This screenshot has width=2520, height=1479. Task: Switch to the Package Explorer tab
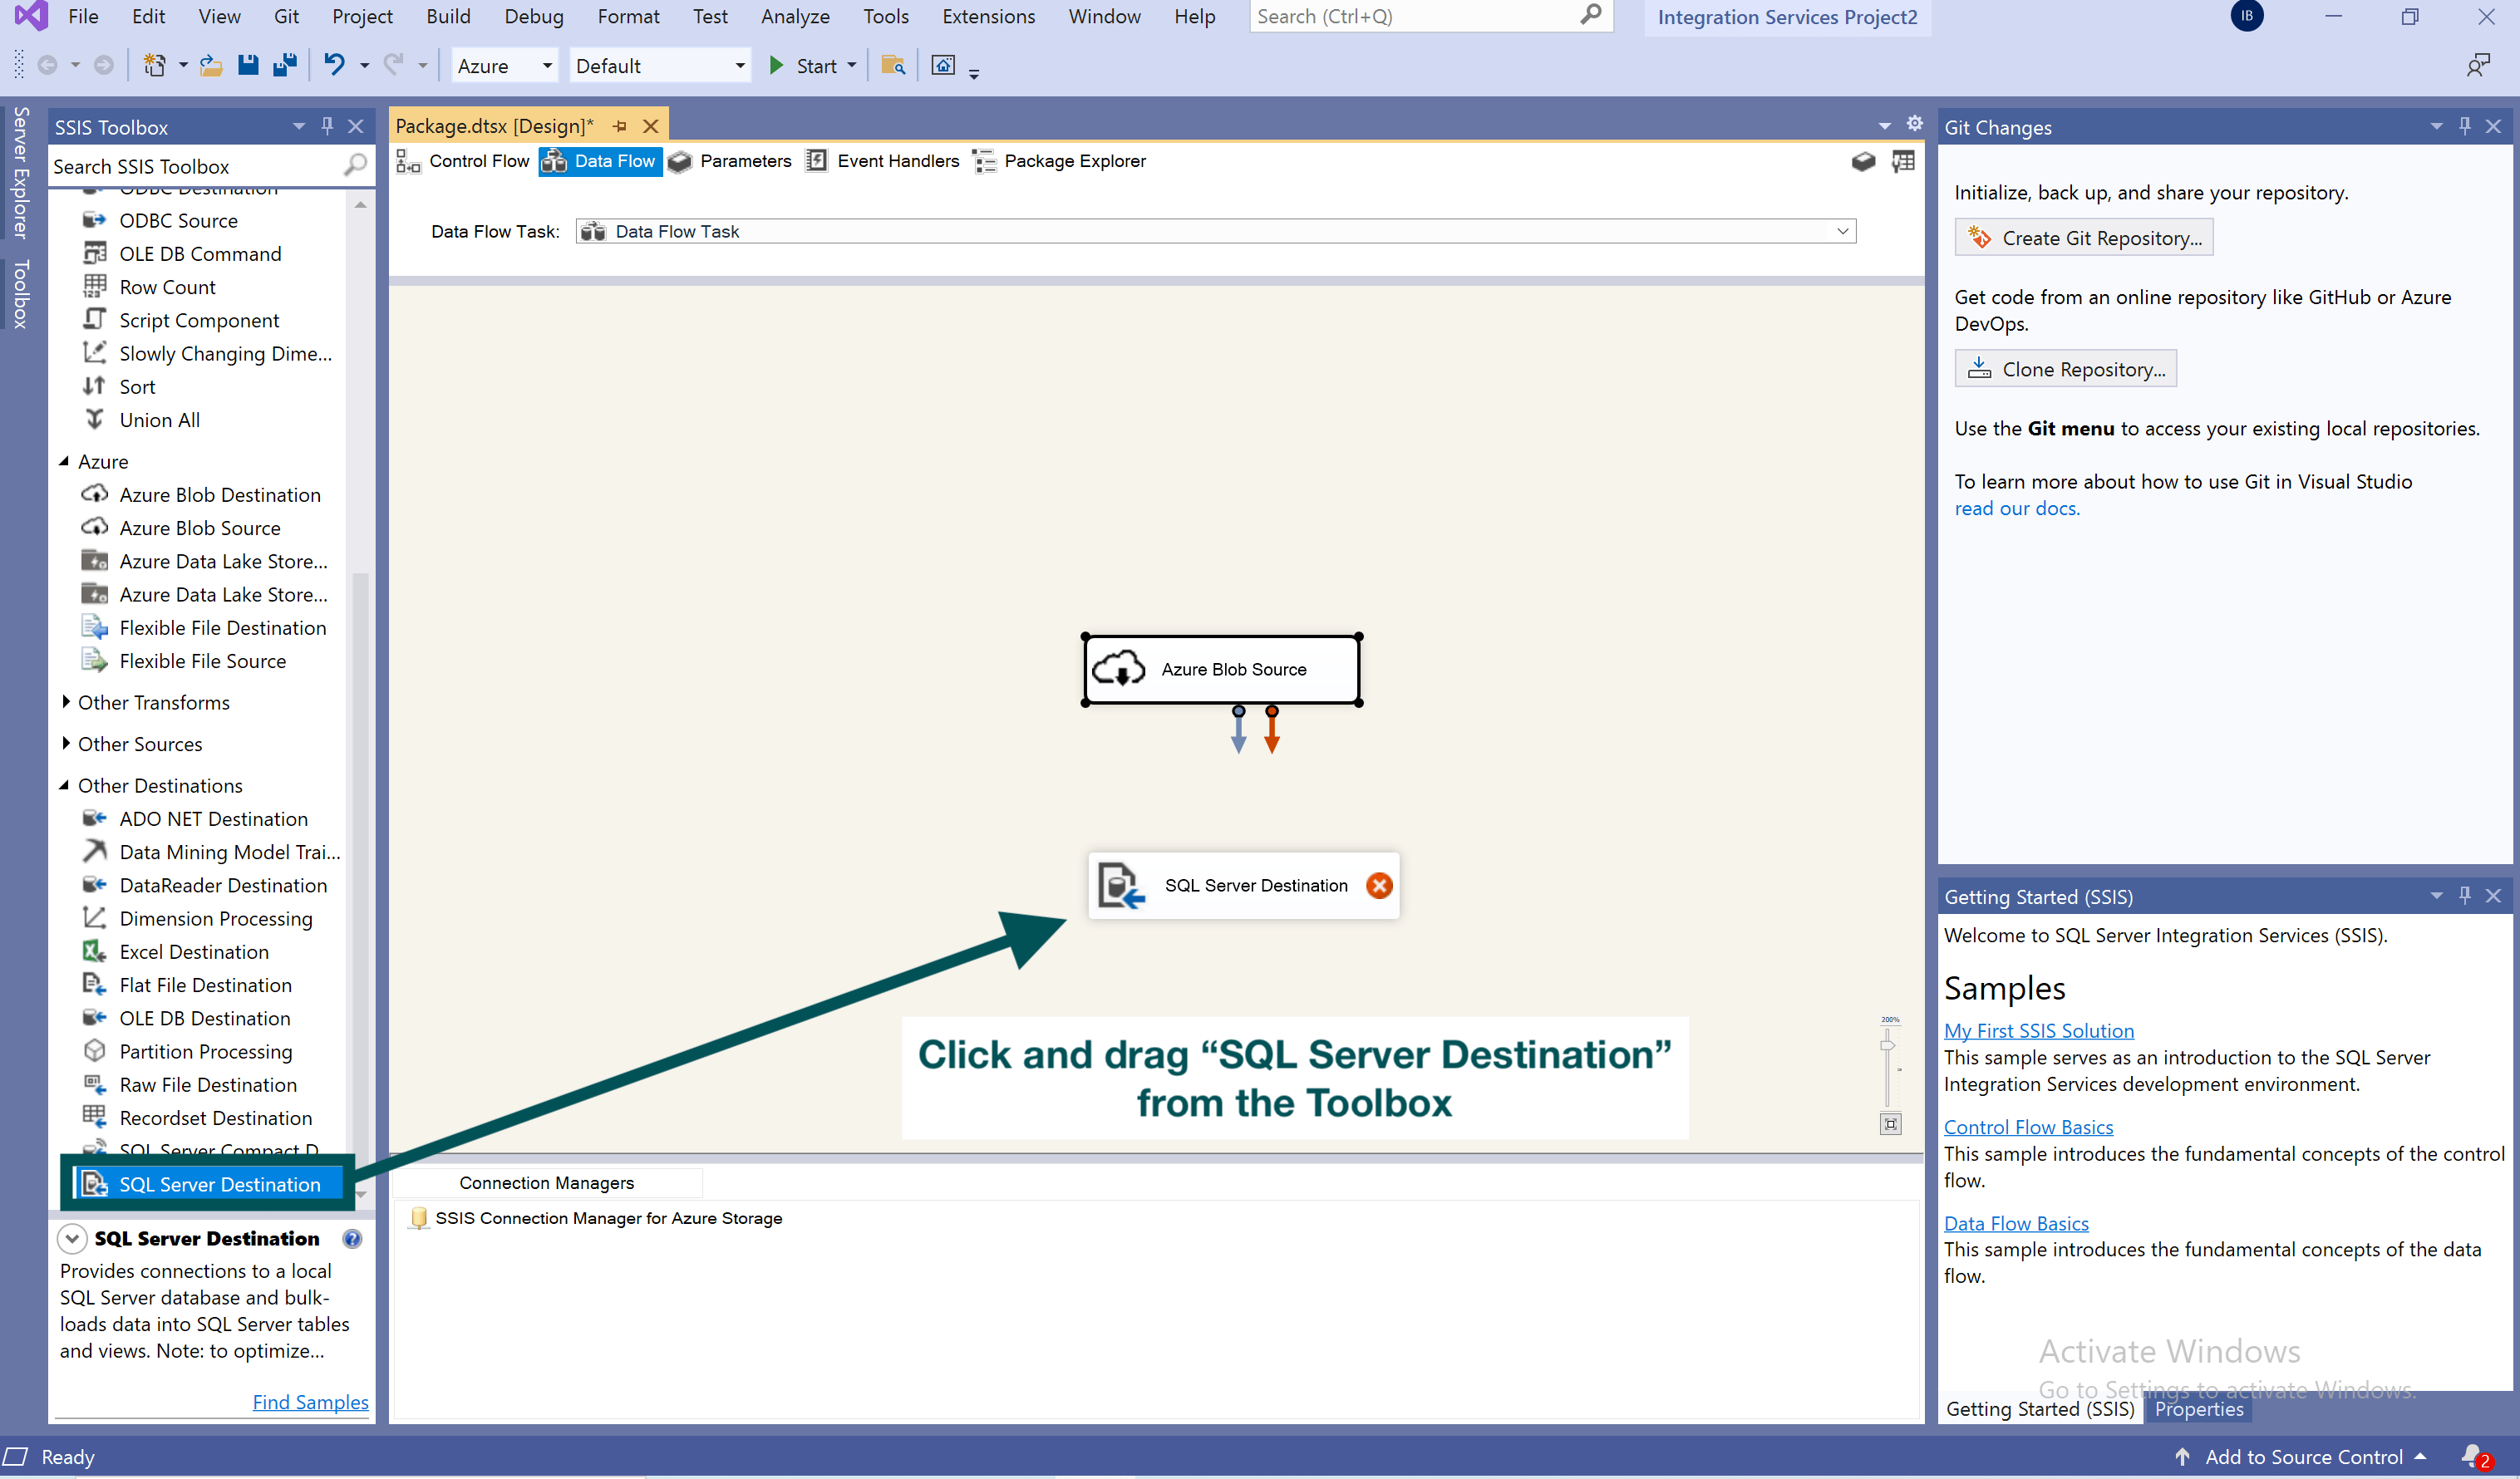click(x=1059, y=161)
